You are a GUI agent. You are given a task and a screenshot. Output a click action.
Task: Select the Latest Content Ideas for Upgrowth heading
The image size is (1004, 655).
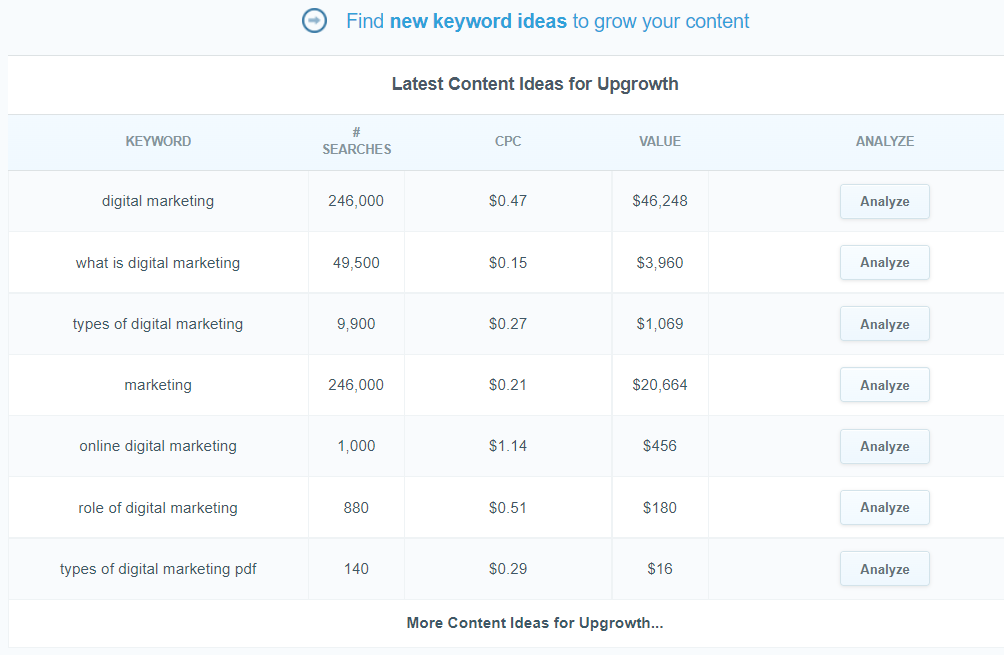(535, 84)
